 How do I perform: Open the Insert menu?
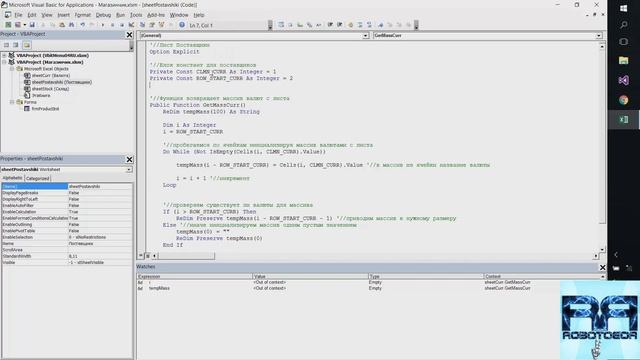63,15
